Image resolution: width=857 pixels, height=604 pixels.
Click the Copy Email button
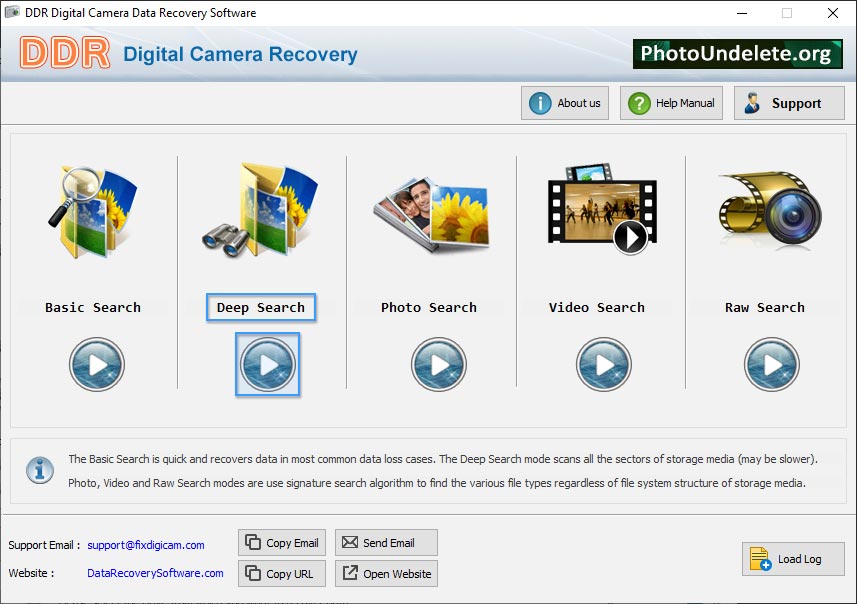pos(281,543)
